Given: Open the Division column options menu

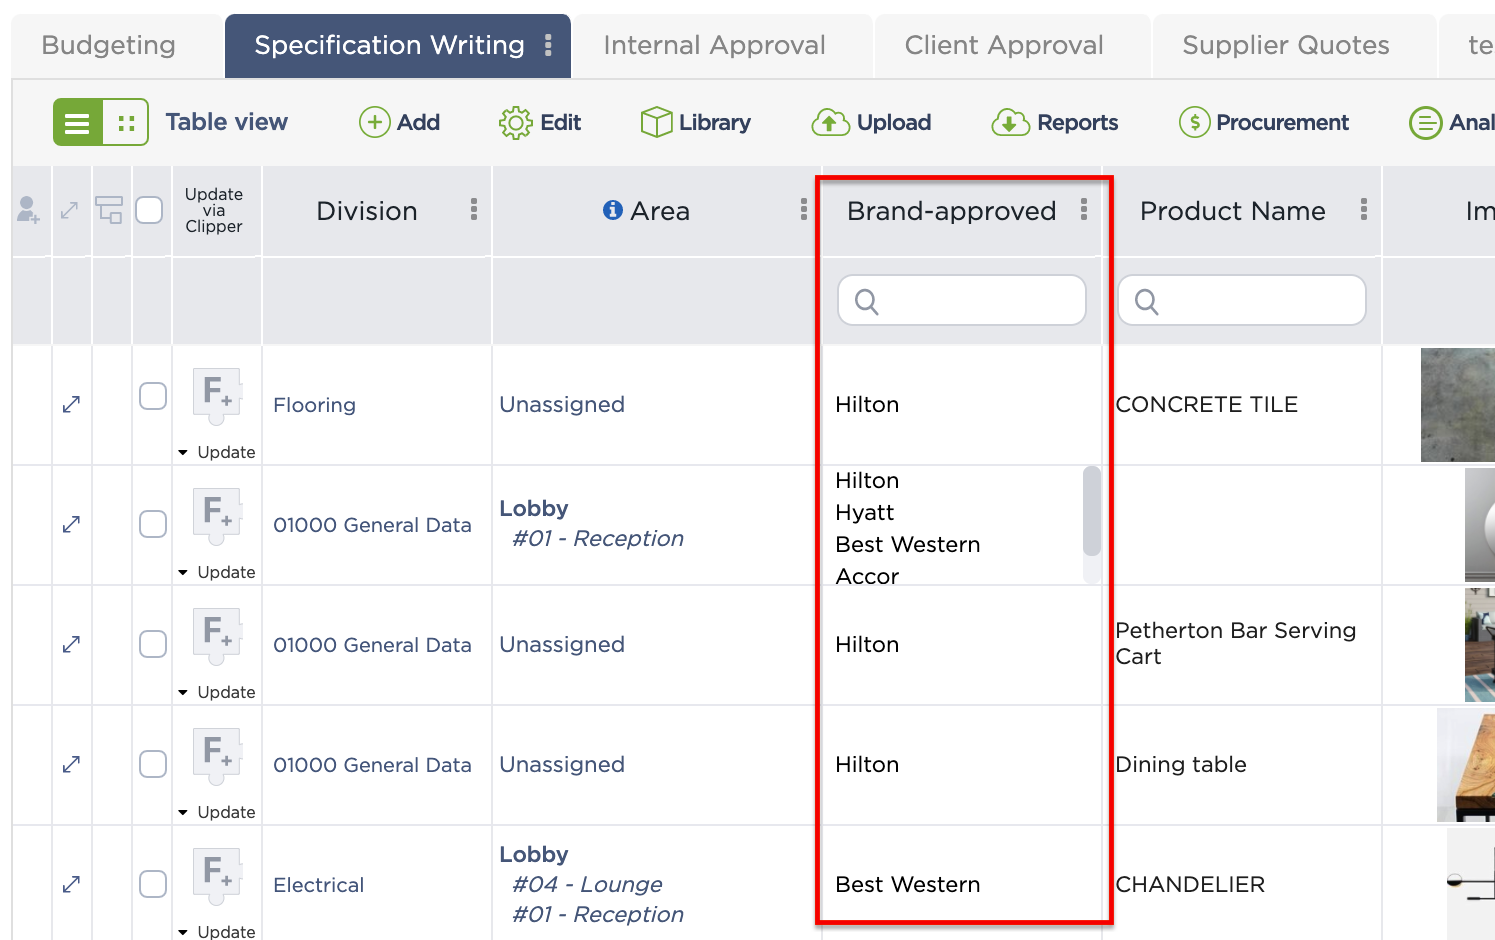Looking at the screenshot, I should [x=475, y=210].
